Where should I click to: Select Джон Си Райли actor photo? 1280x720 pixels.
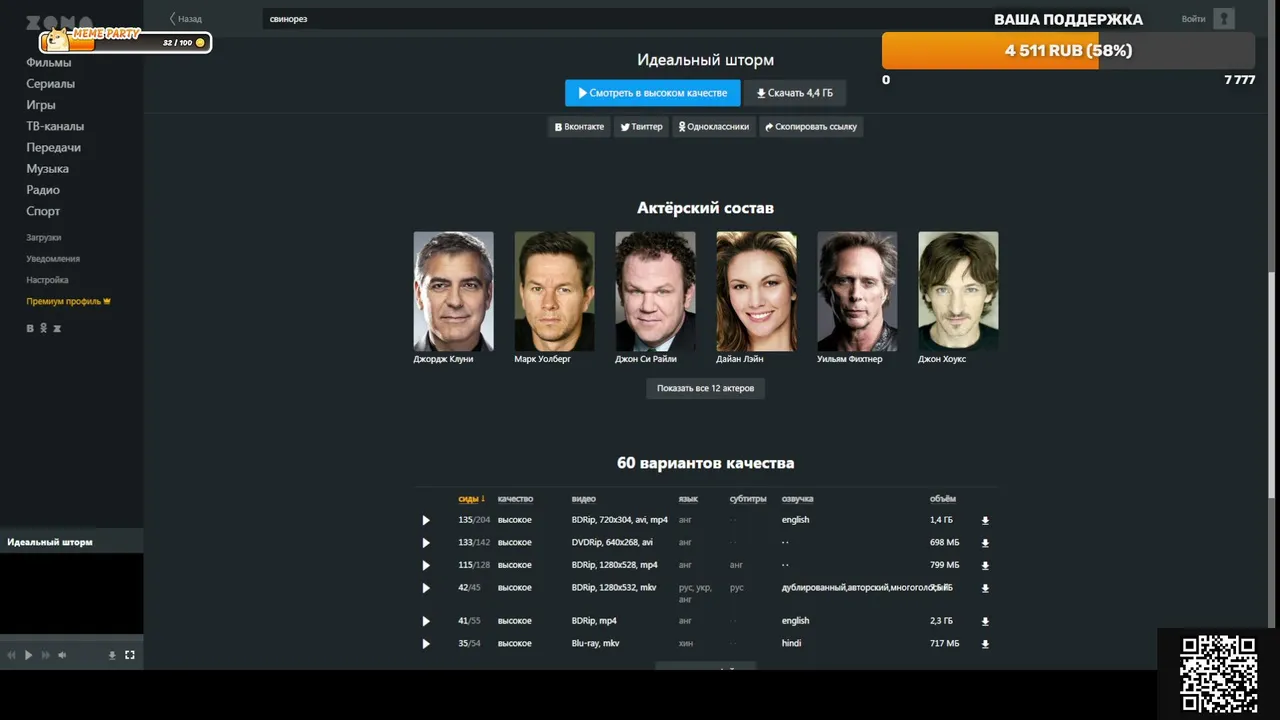(655, 292)
